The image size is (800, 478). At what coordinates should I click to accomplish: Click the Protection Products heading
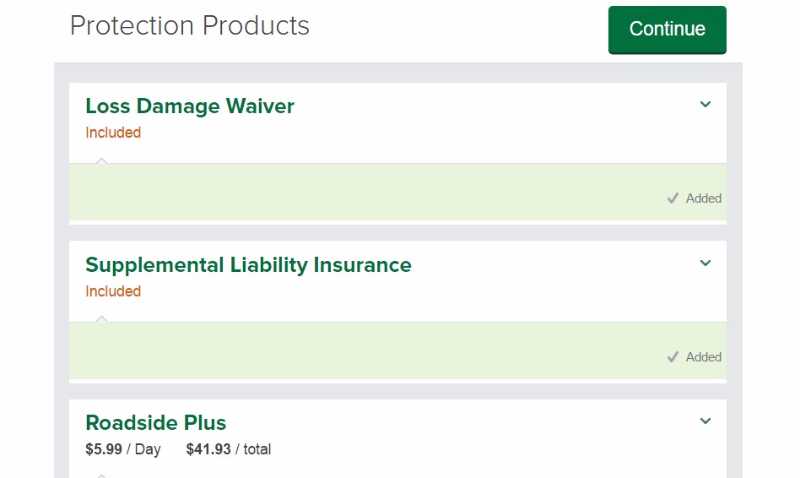[x=190, y=26]
